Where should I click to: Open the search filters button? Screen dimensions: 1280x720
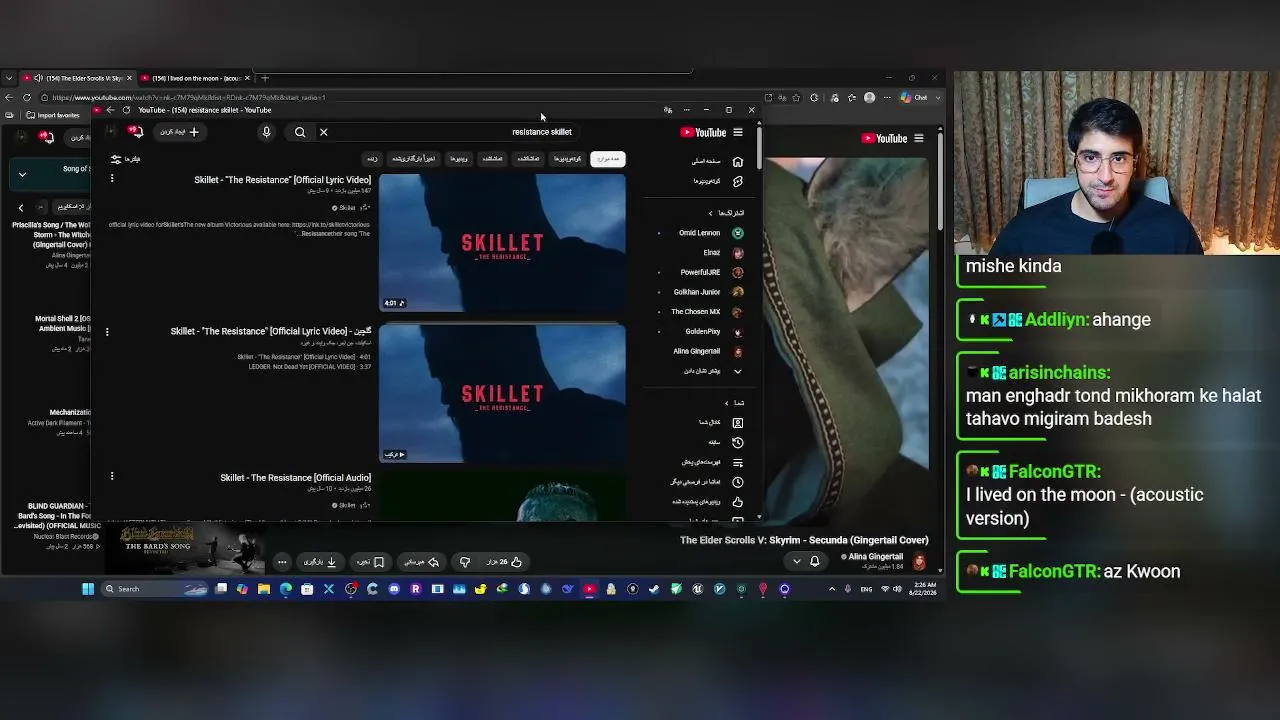pyautogui.click(x=126, y=159)
